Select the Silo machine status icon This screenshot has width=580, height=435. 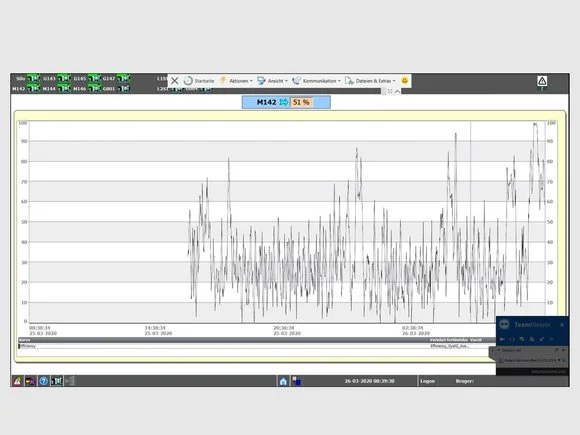(33, 78)
